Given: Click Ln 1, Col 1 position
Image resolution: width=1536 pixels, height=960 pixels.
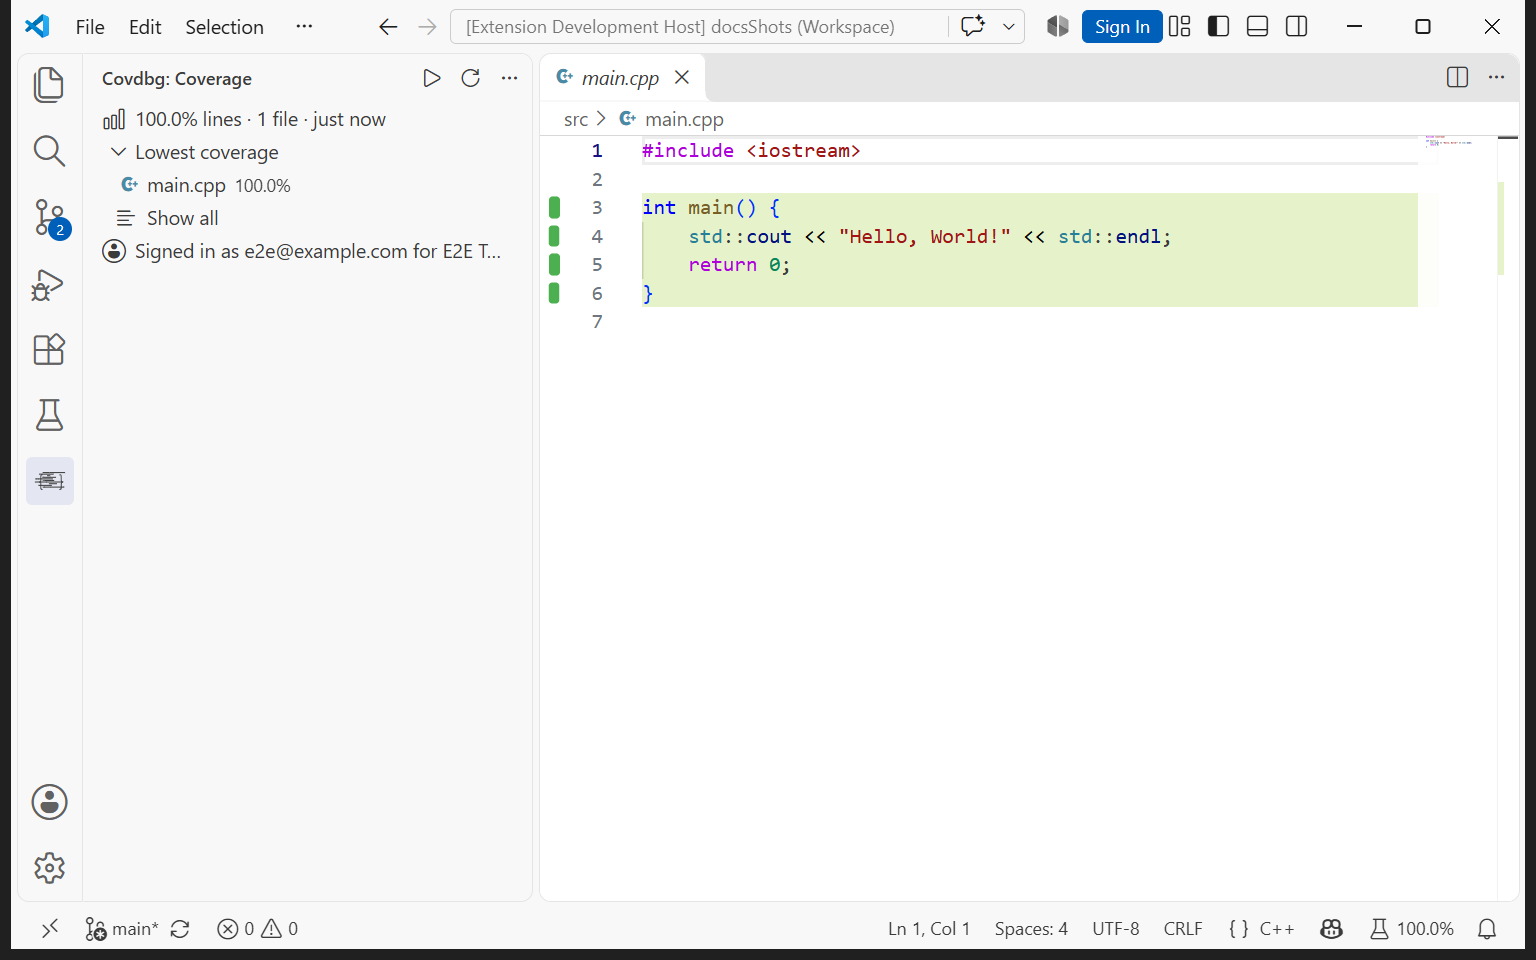Looking at the screenshot, I should pos(929,929).
